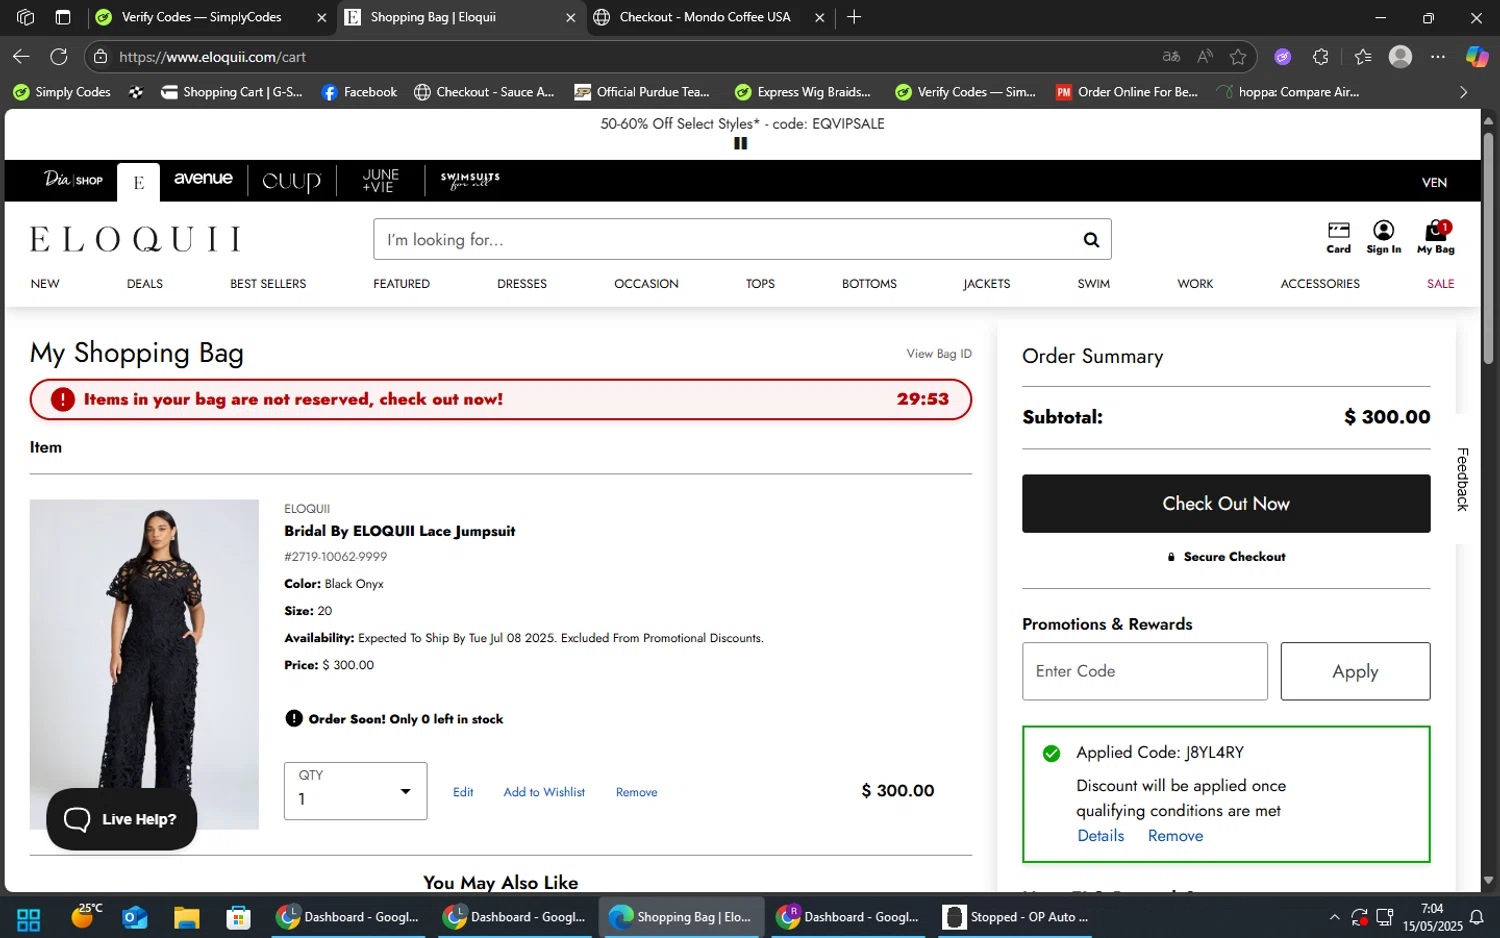This screenshot has width=1500, height=938.
Task: Open the SALE menu
Action: click(x=1440, y=284)
